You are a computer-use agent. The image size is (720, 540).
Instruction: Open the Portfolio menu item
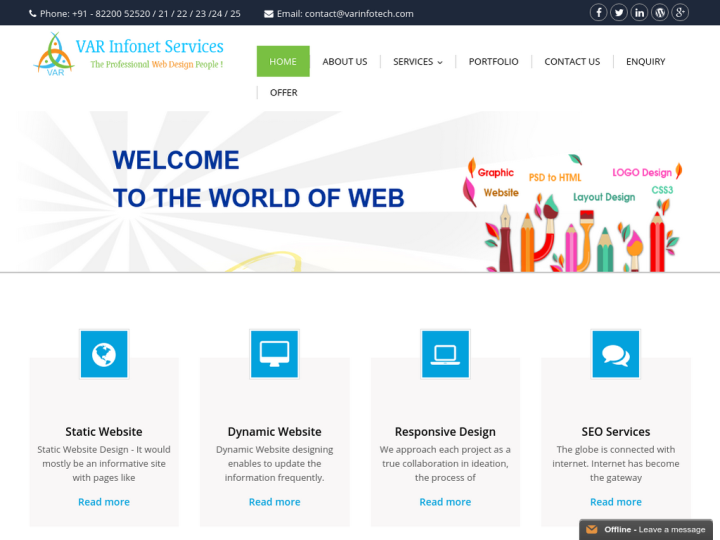point(494,62)
